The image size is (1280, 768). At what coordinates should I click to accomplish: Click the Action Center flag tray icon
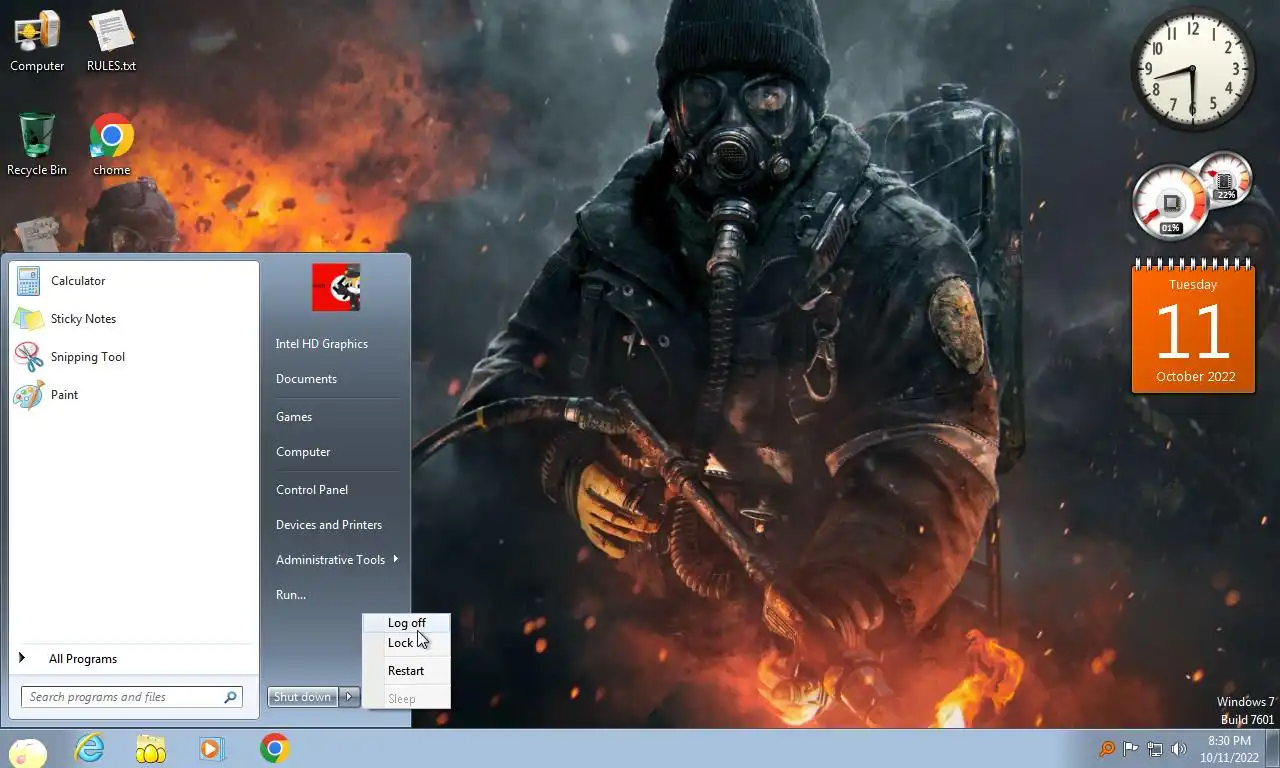(x=1130, y=748)
